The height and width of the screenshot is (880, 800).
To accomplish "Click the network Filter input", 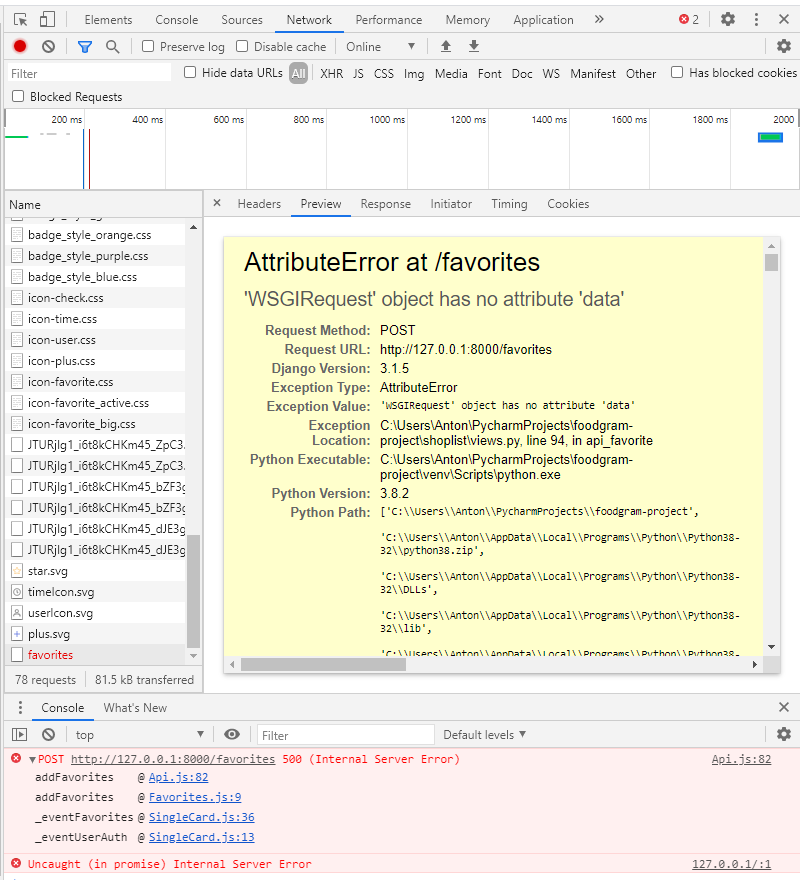I will 89,74.
